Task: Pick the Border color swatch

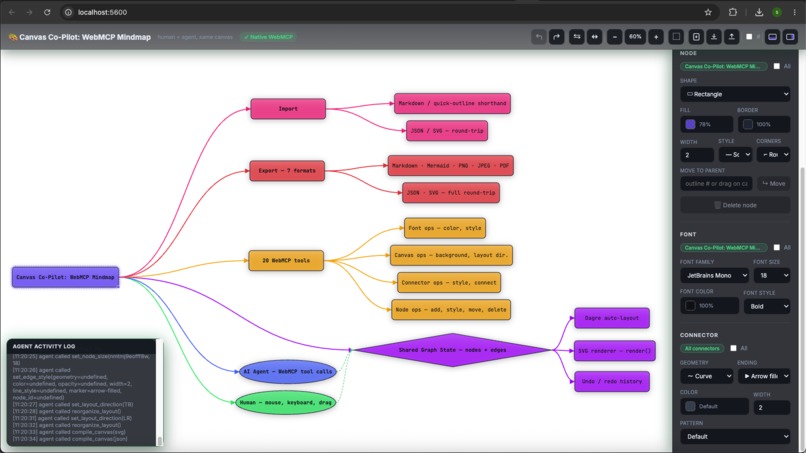Action: tap(748, 124)
